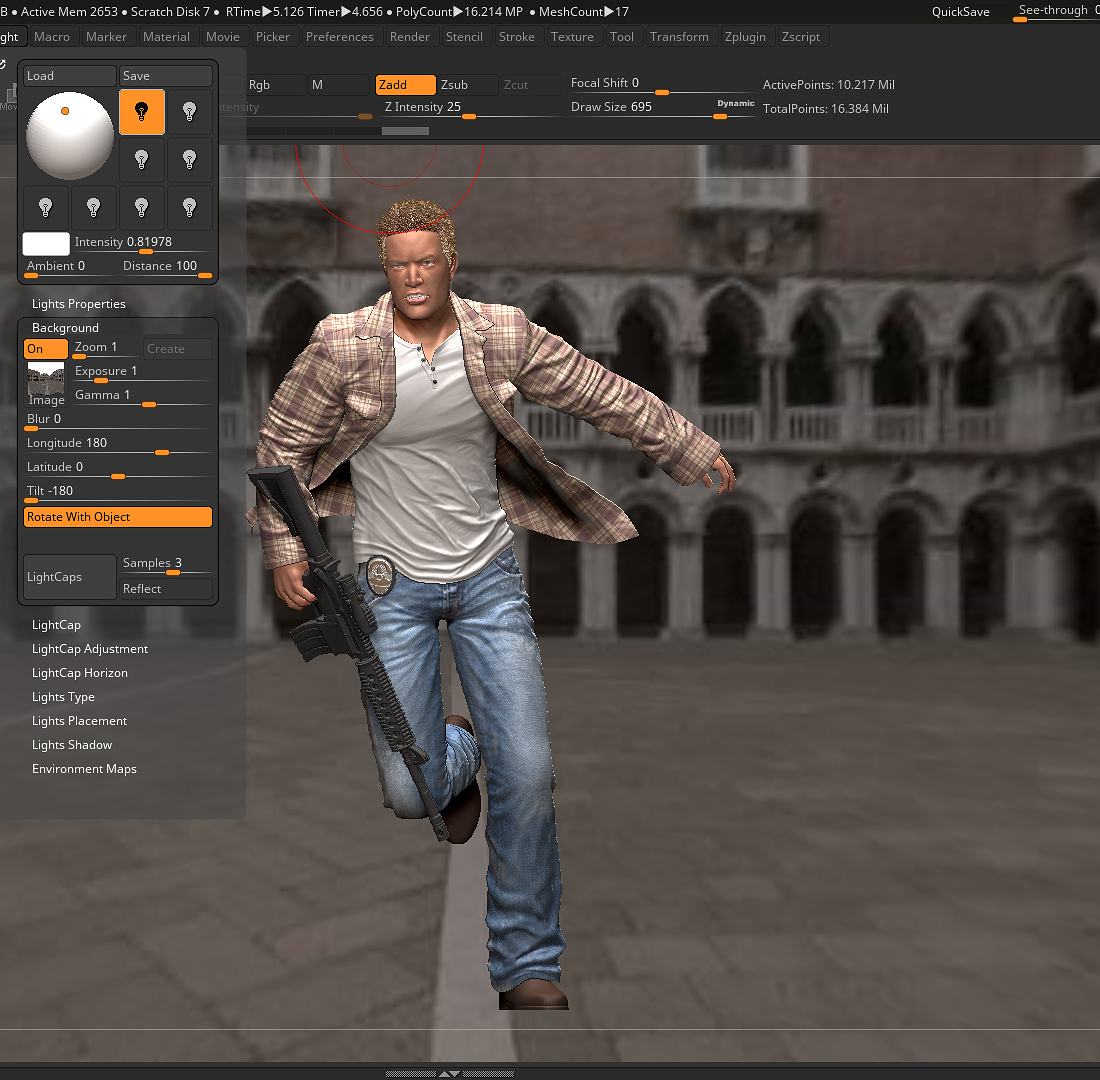This screenshot has width=1100, height=1080.
Task: Adjust the Z Intensity slider
Action: pos(472,109)
